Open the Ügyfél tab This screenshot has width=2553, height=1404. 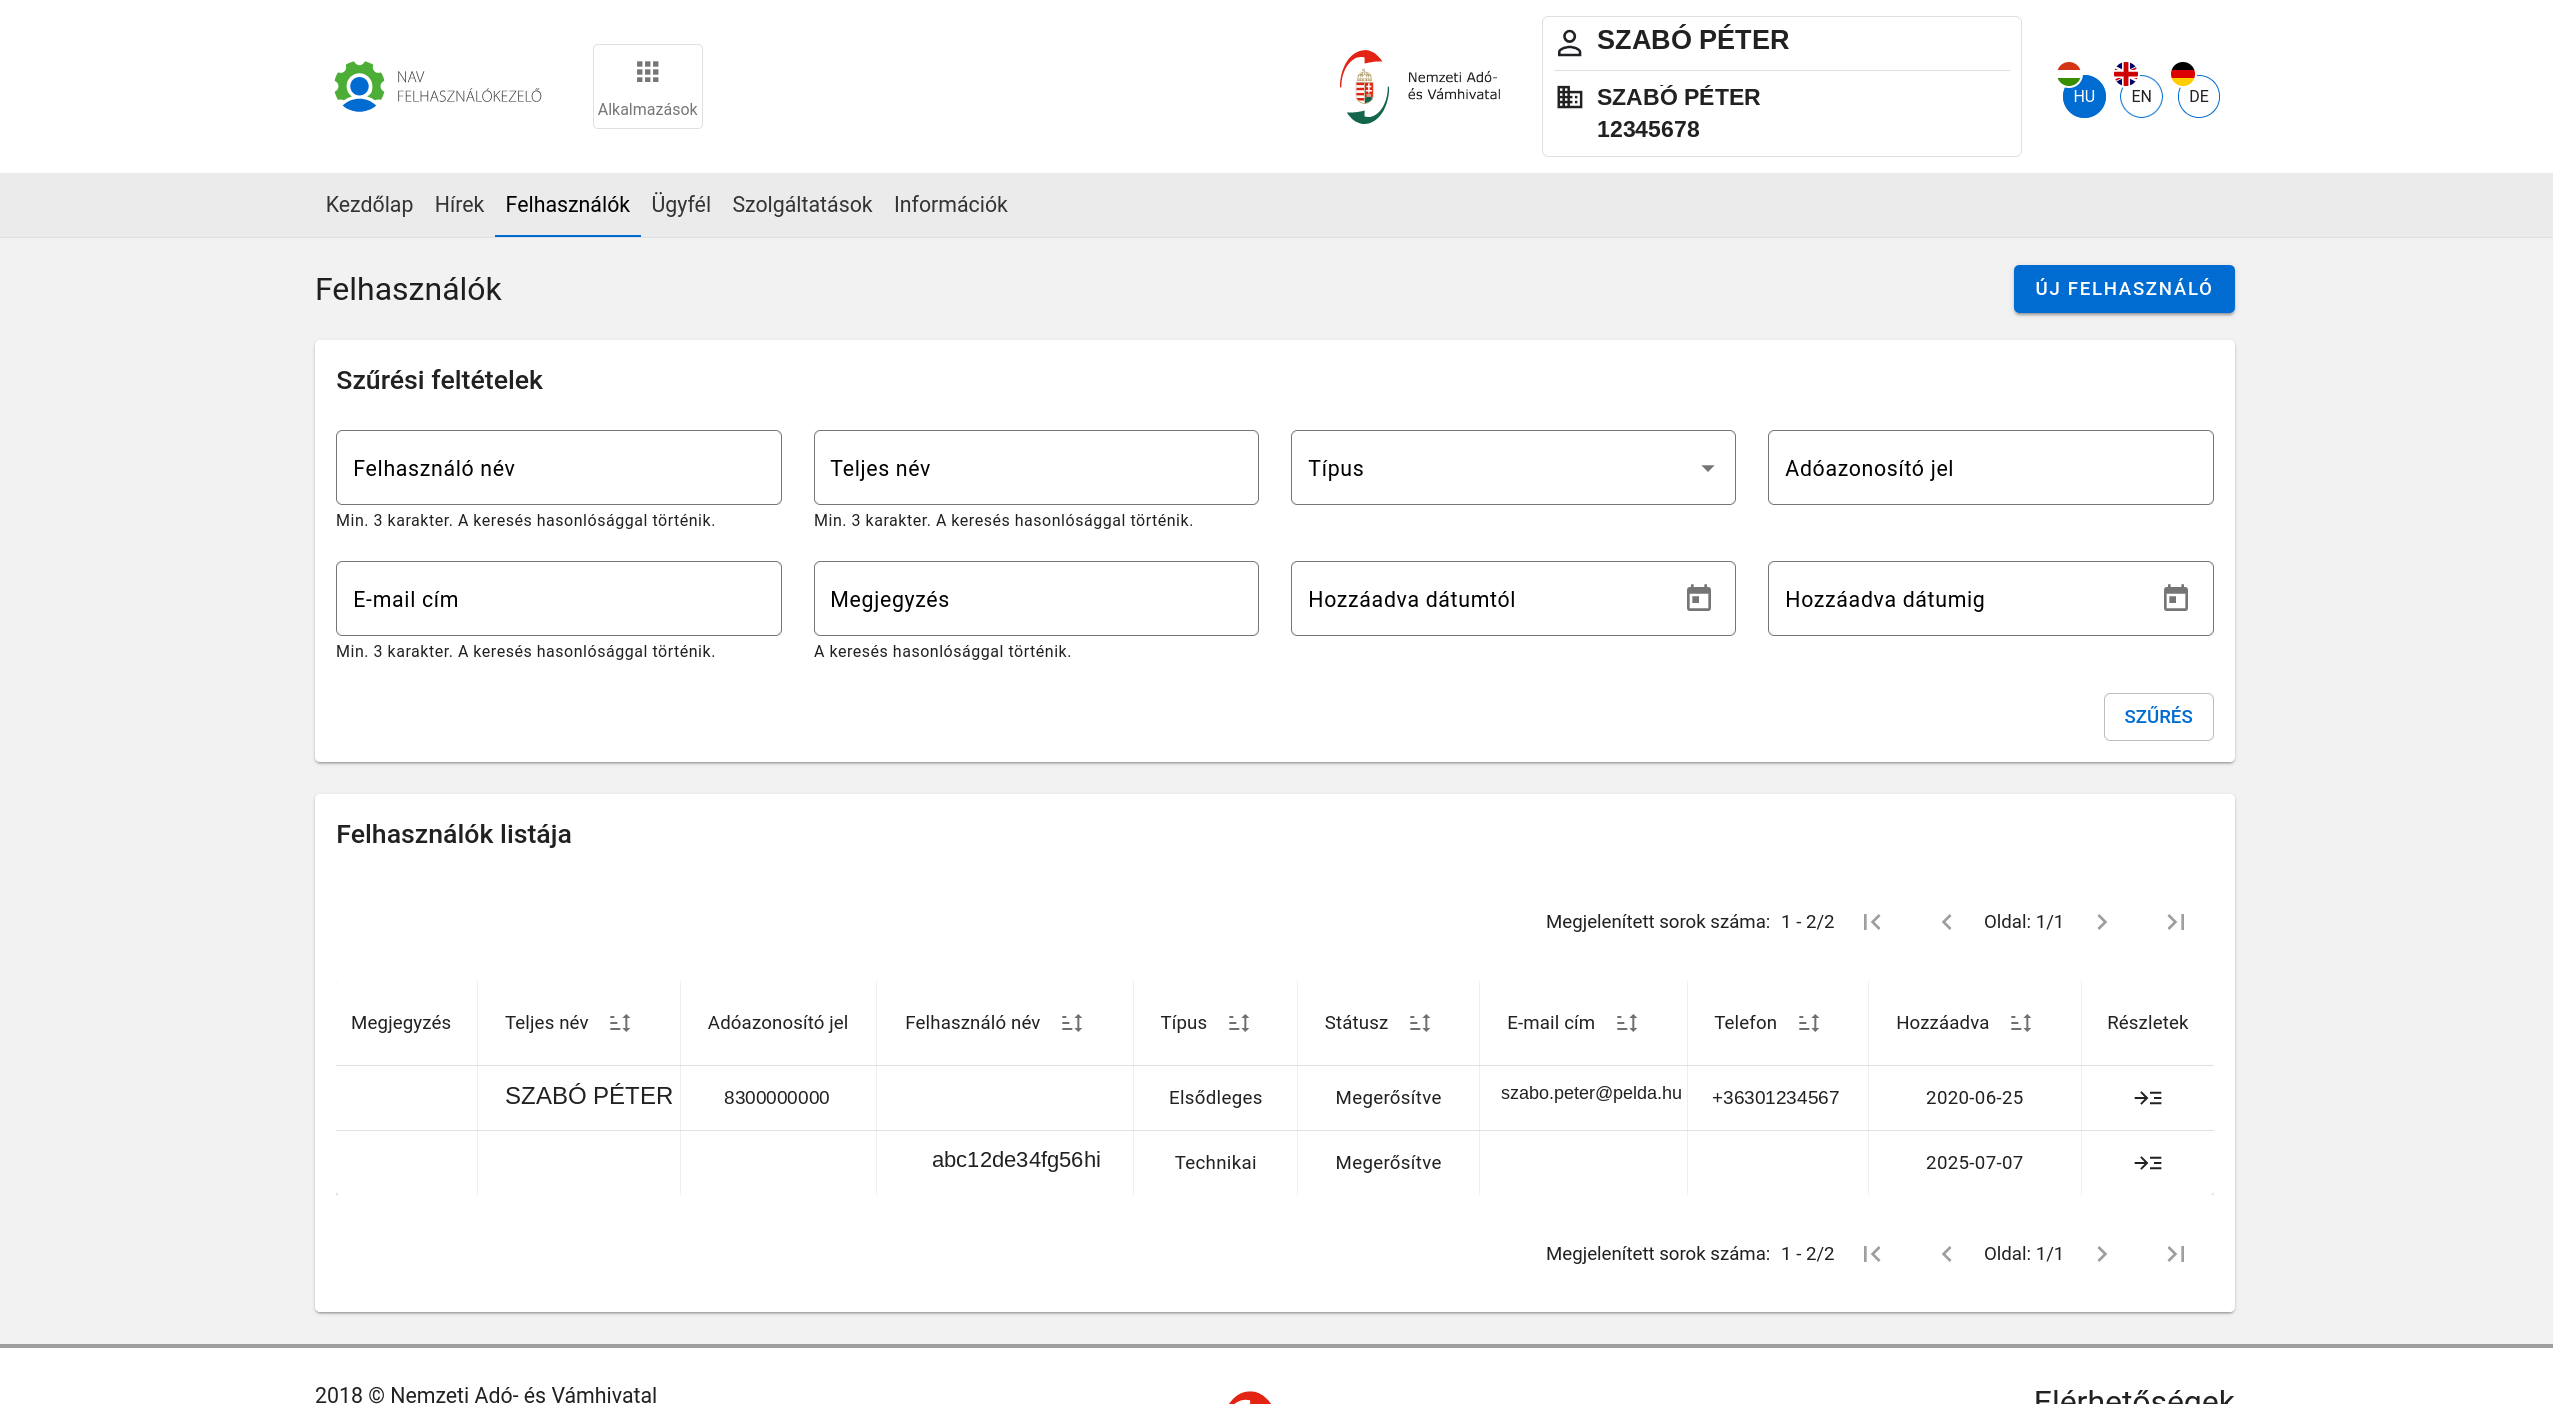pos(681,205)
